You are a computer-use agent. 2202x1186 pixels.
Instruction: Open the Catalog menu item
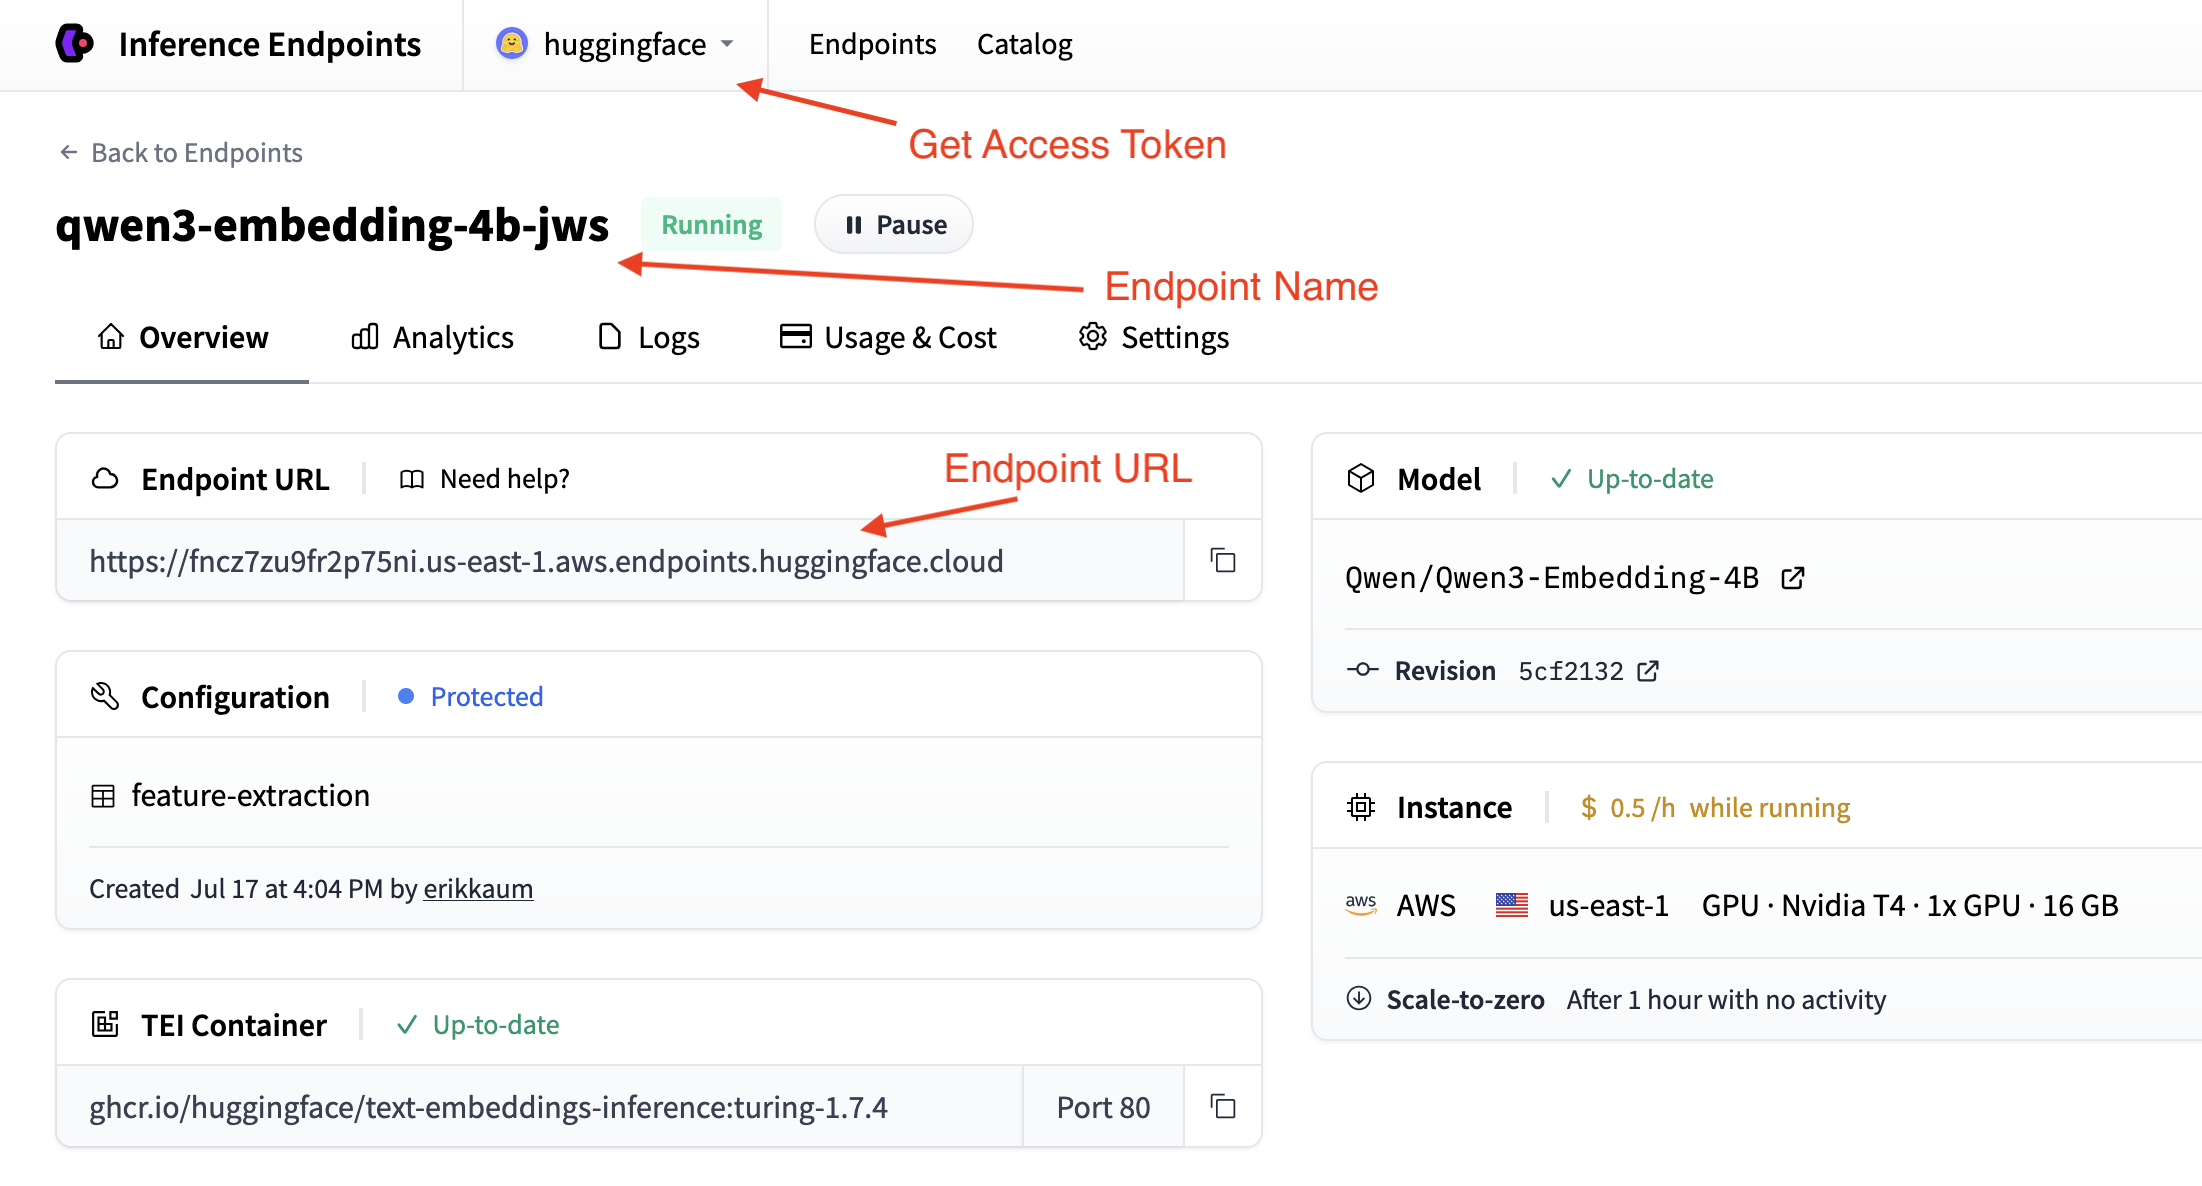pos(1024,44)
